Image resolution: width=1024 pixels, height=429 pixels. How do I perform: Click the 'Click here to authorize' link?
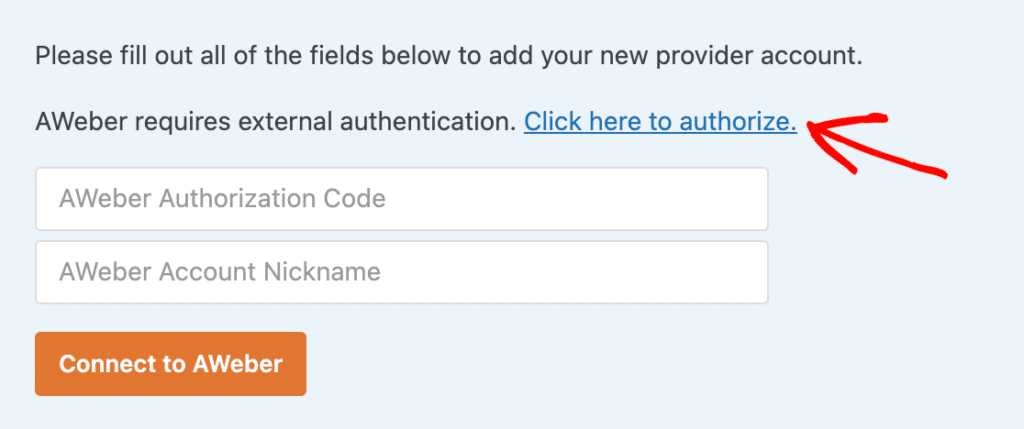pos(660,123)
